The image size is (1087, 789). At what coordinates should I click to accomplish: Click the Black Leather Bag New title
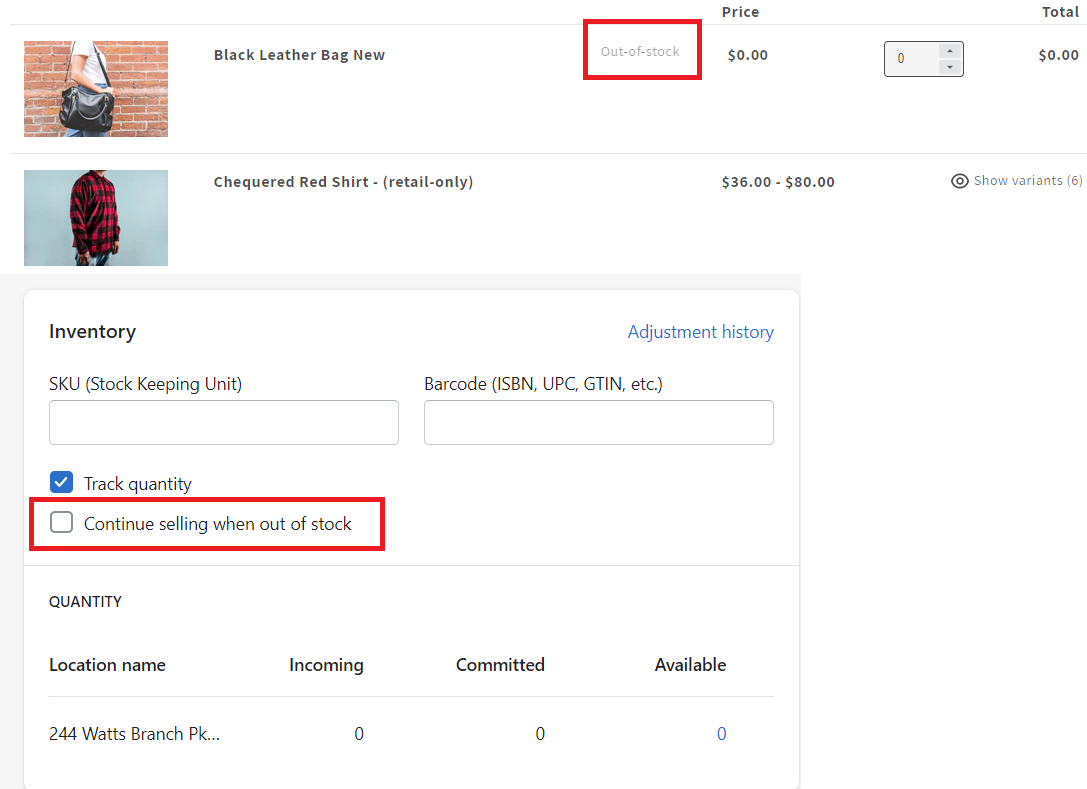tap(299, 55)
